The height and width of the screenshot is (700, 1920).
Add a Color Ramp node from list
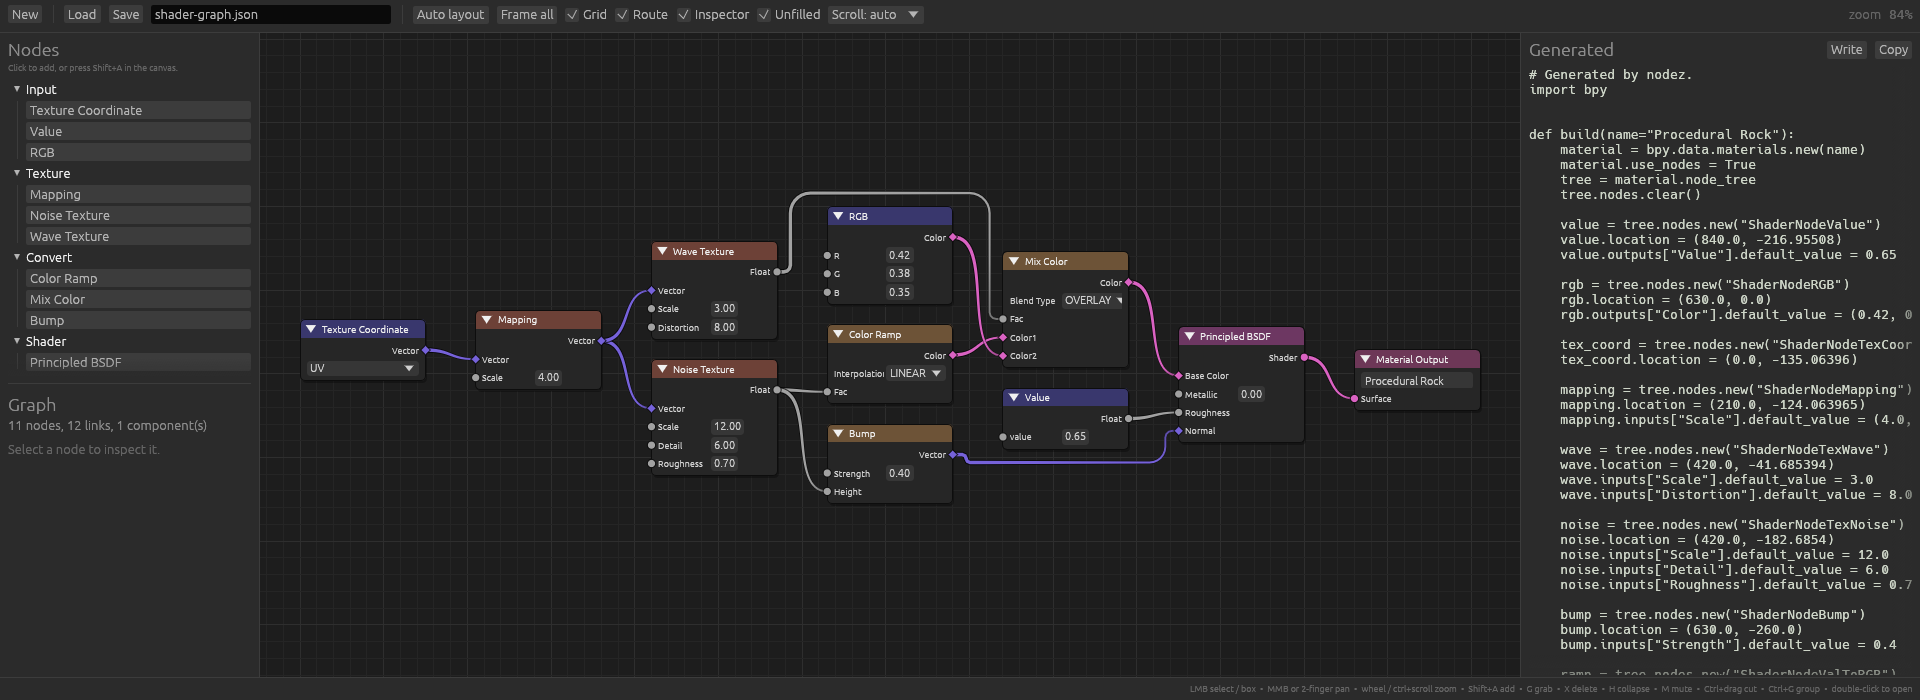click(x=138, y=278)
